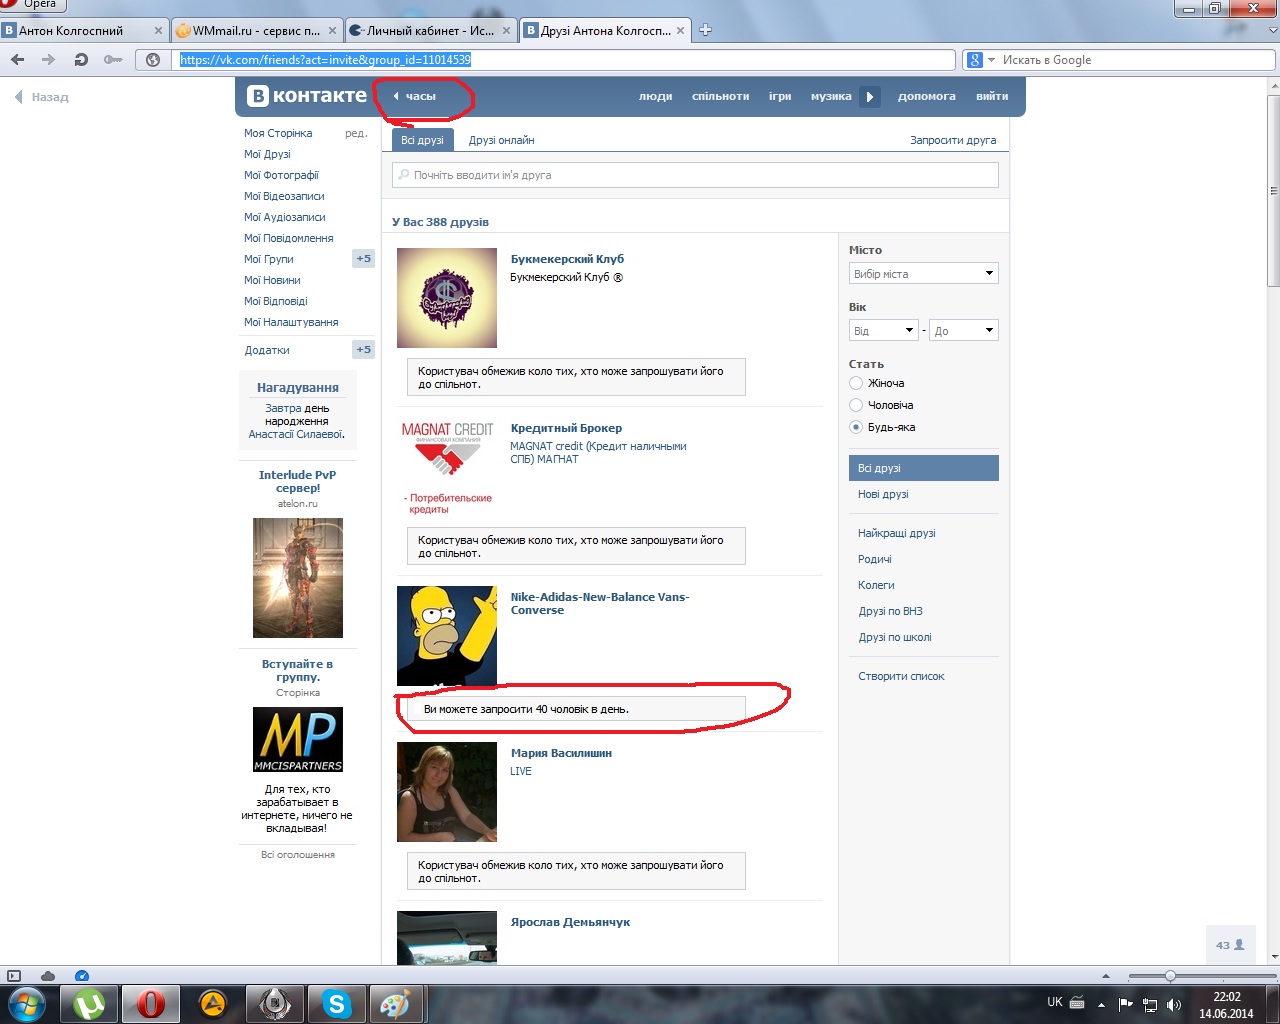Click the MMCIS Partners ad image

pos(298,740)
